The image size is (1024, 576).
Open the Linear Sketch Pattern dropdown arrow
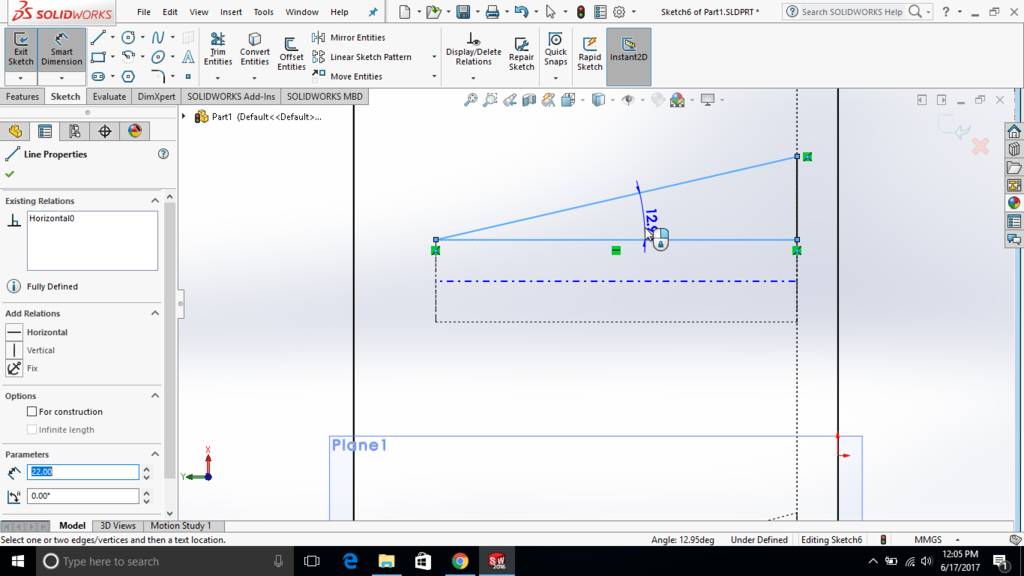[434, 57]
